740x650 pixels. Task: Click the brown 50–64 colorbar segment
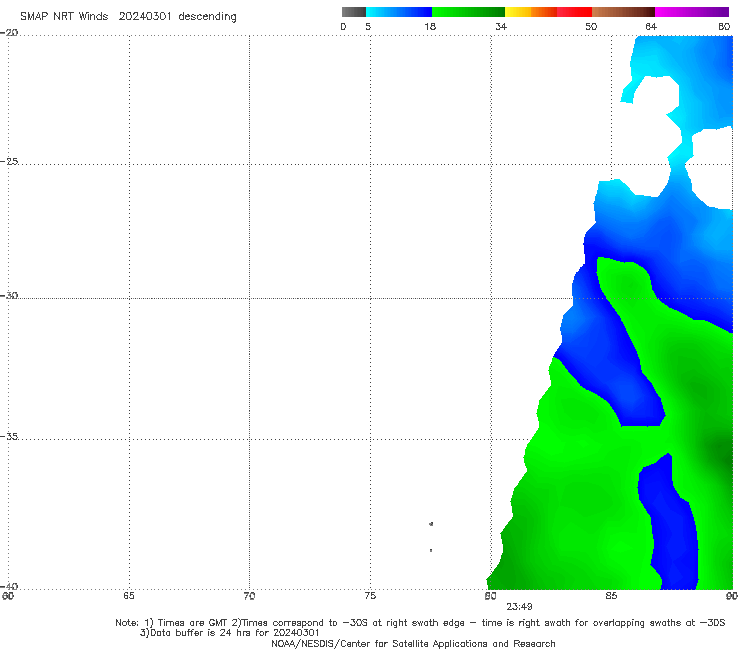click(x=623, y=12)
